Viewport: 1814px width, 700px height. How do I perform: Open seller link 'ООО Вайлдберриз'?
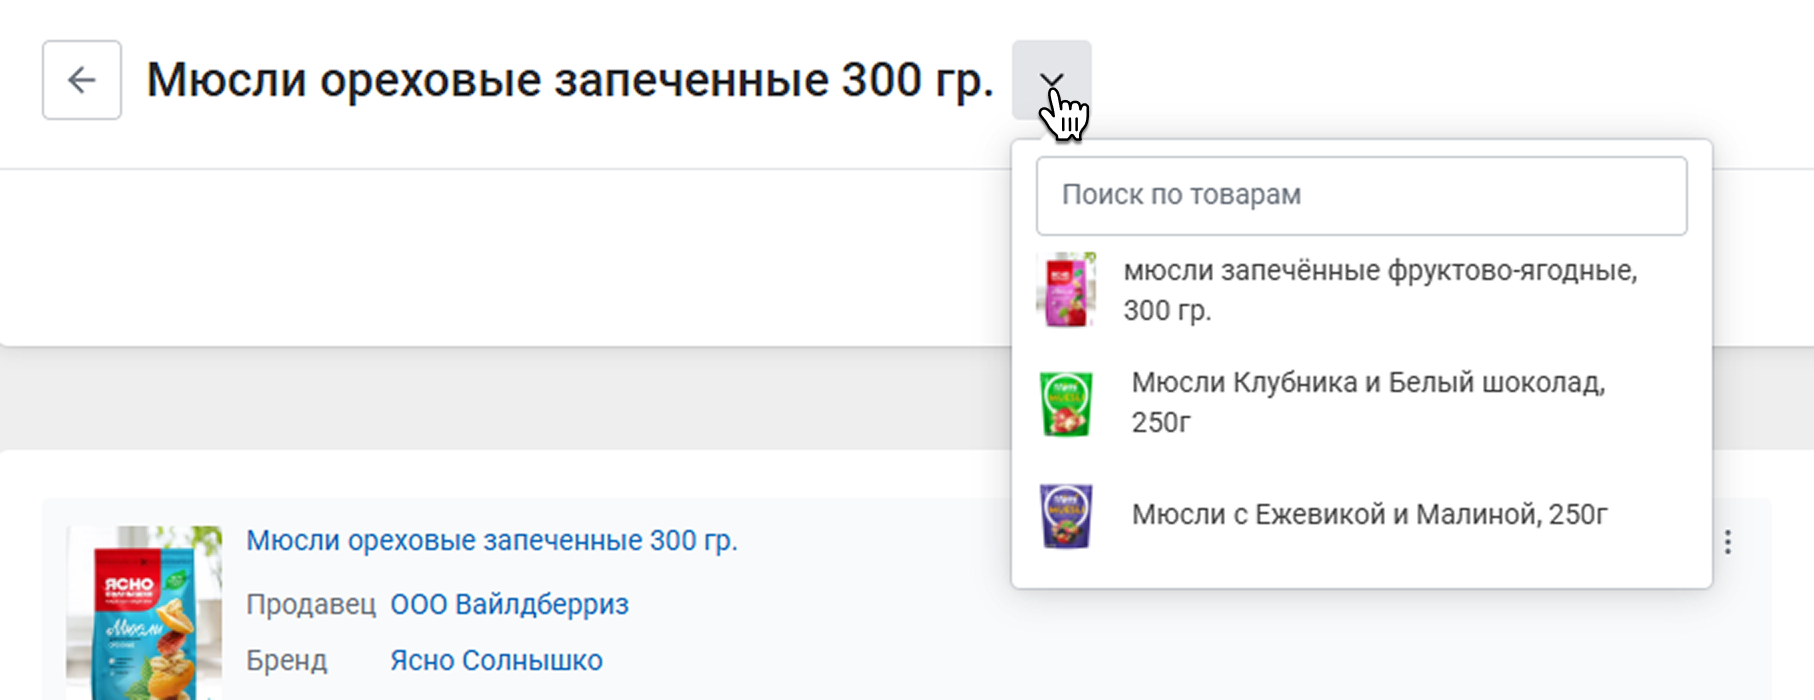(509, 605)
